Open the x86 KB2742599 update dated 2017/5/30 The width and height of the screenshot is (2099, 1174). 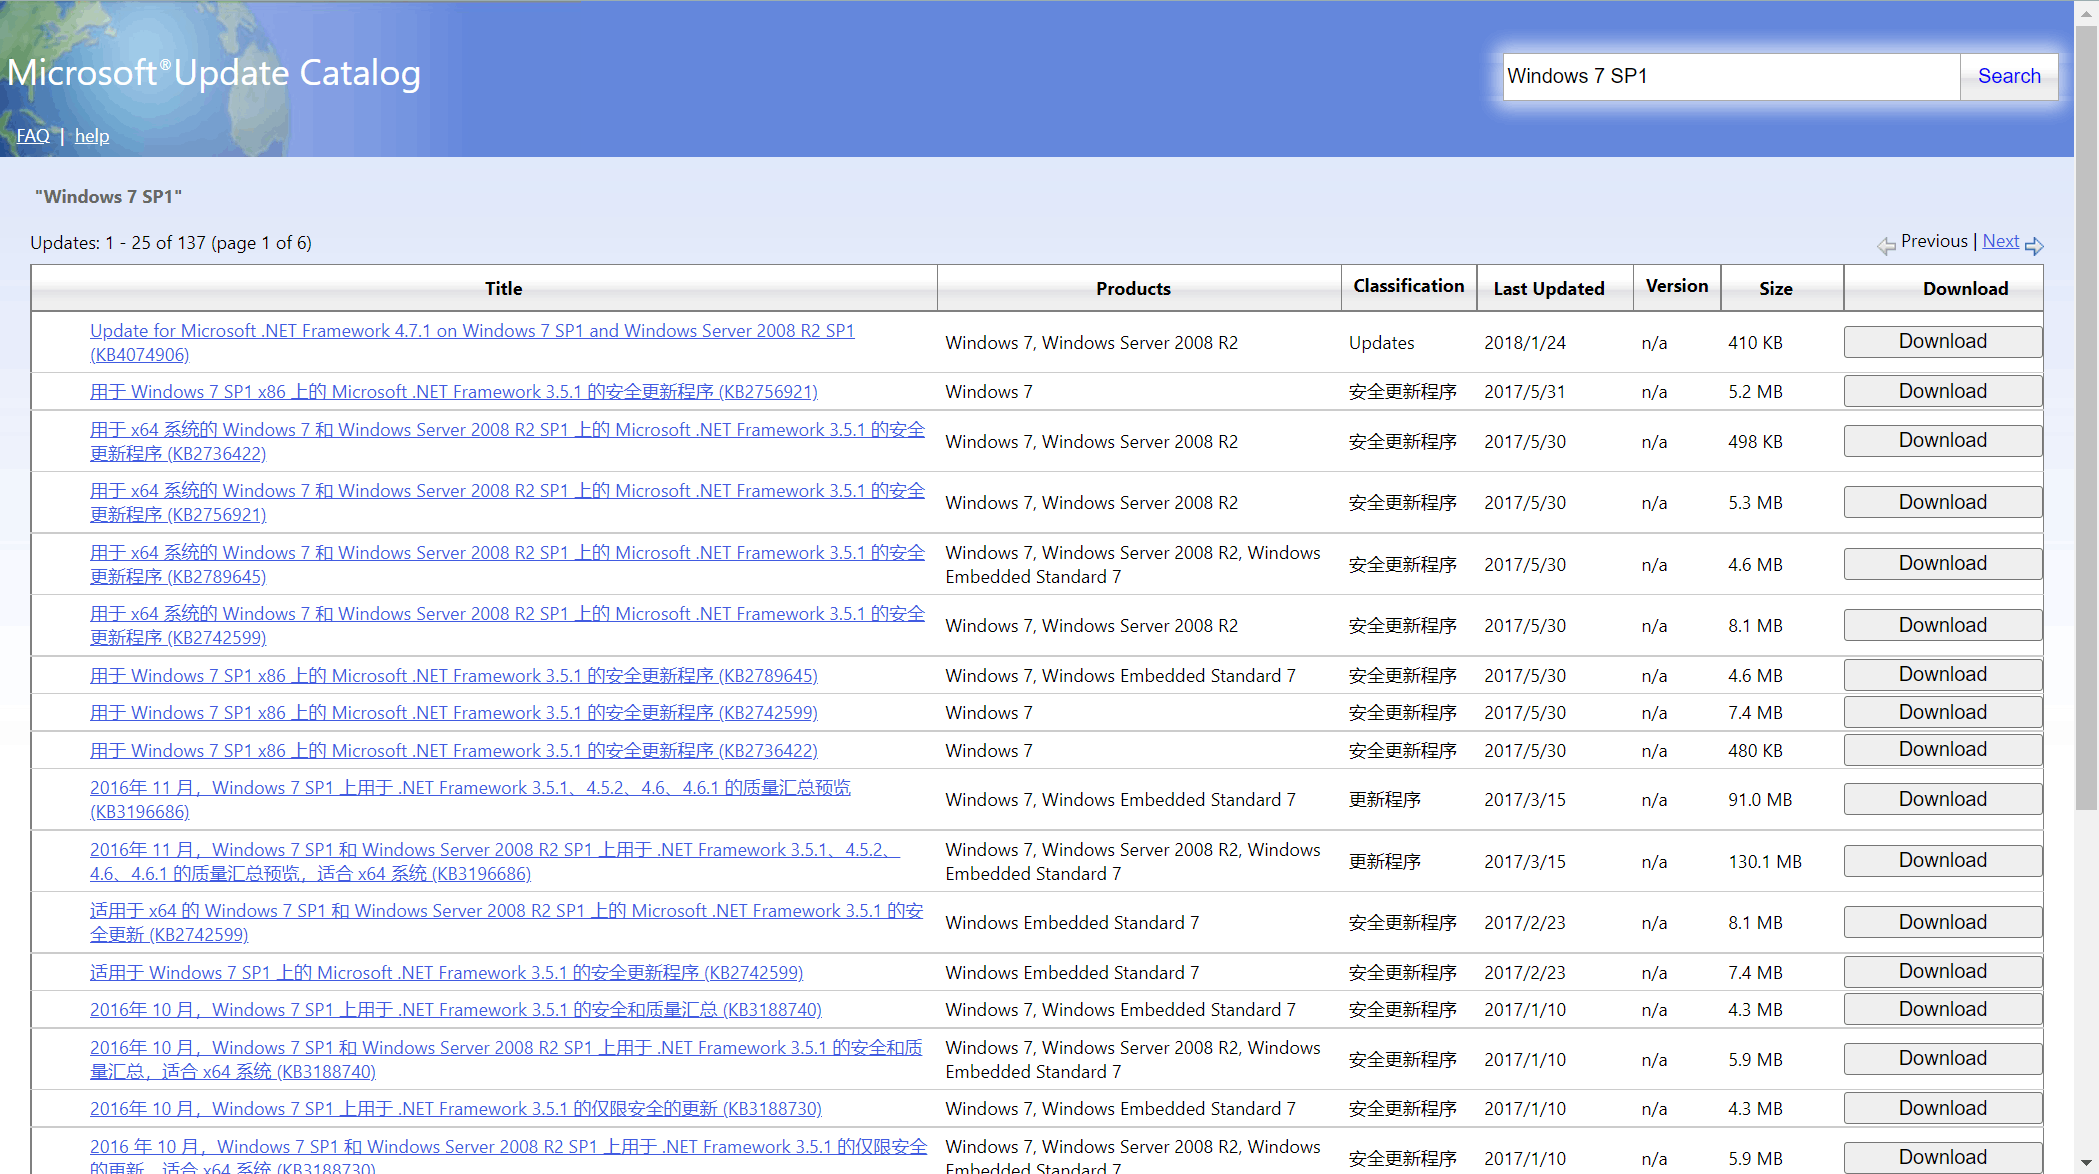[x=454, y=713]
